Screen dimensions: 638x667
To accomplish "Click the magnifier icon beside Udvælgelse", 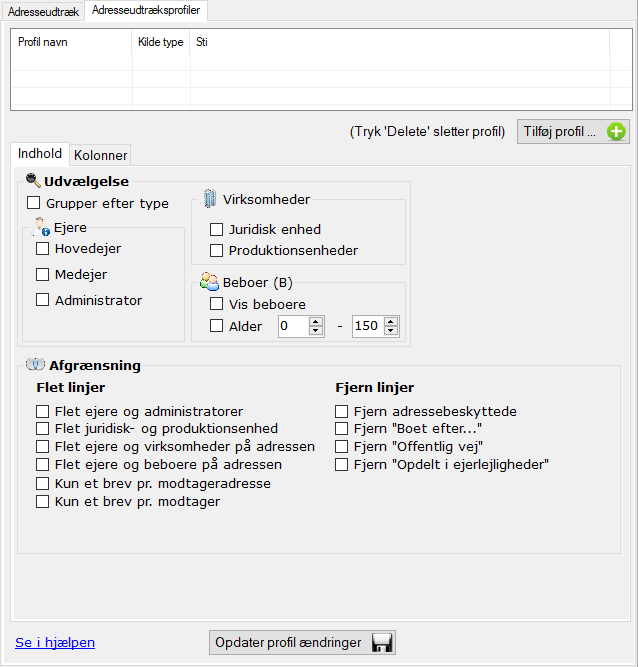I will 33,180.
